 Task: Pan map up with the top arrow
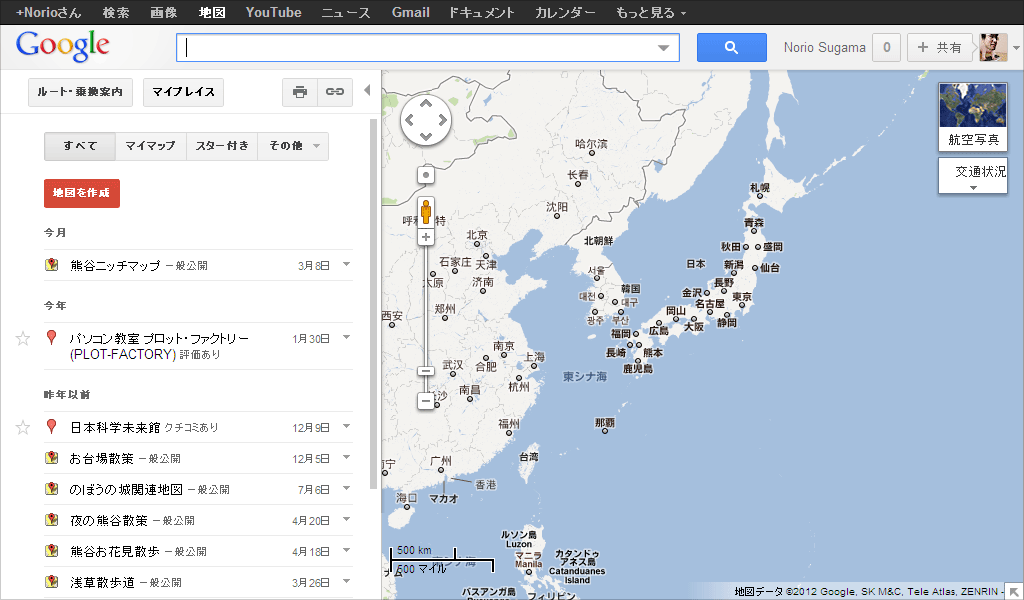pyautogui.click(x=426, y=103)
